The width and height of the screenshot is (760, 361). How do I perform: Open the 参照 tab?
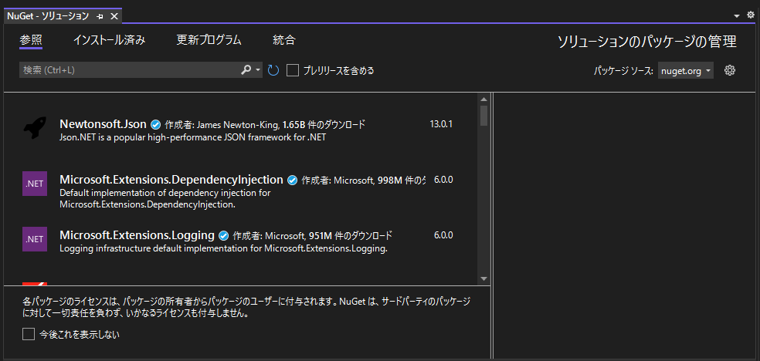pos(31,40)
